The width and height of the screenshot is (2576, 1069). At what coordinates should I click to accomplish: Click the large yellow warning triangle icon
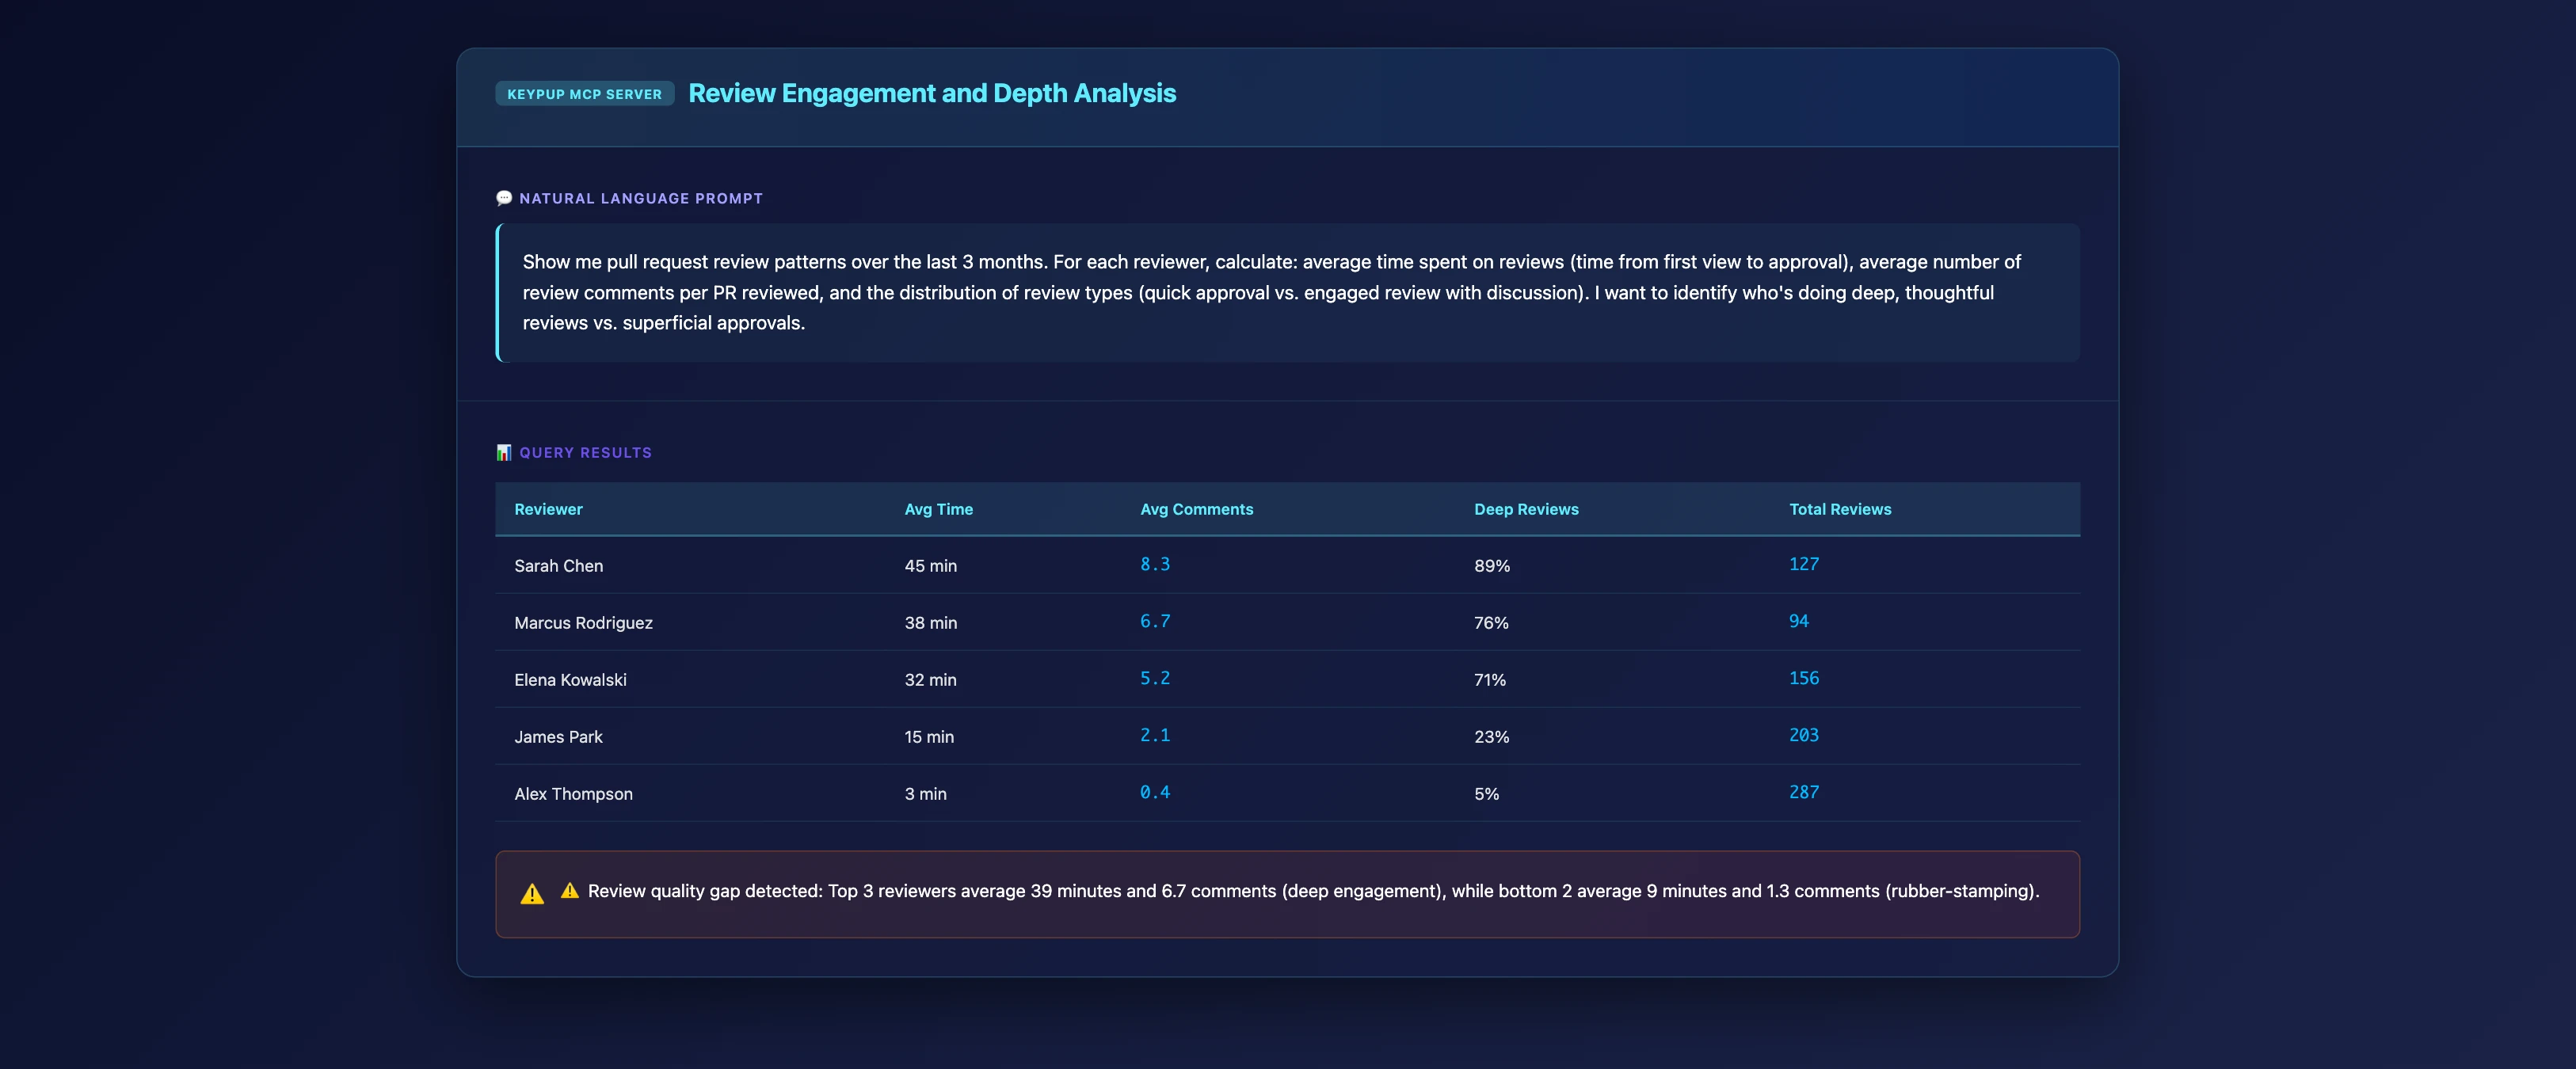[x=532, y=894]
